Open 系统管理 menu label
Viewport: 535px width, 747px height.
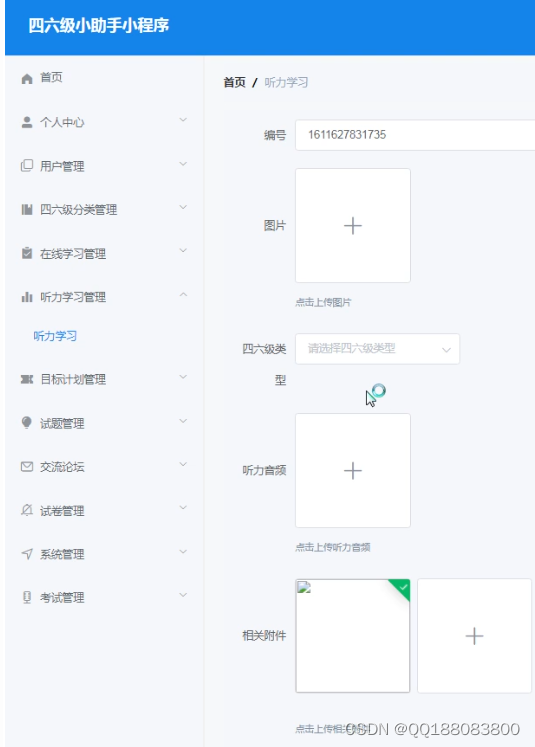pyautogui.click(x=62, y=555)
